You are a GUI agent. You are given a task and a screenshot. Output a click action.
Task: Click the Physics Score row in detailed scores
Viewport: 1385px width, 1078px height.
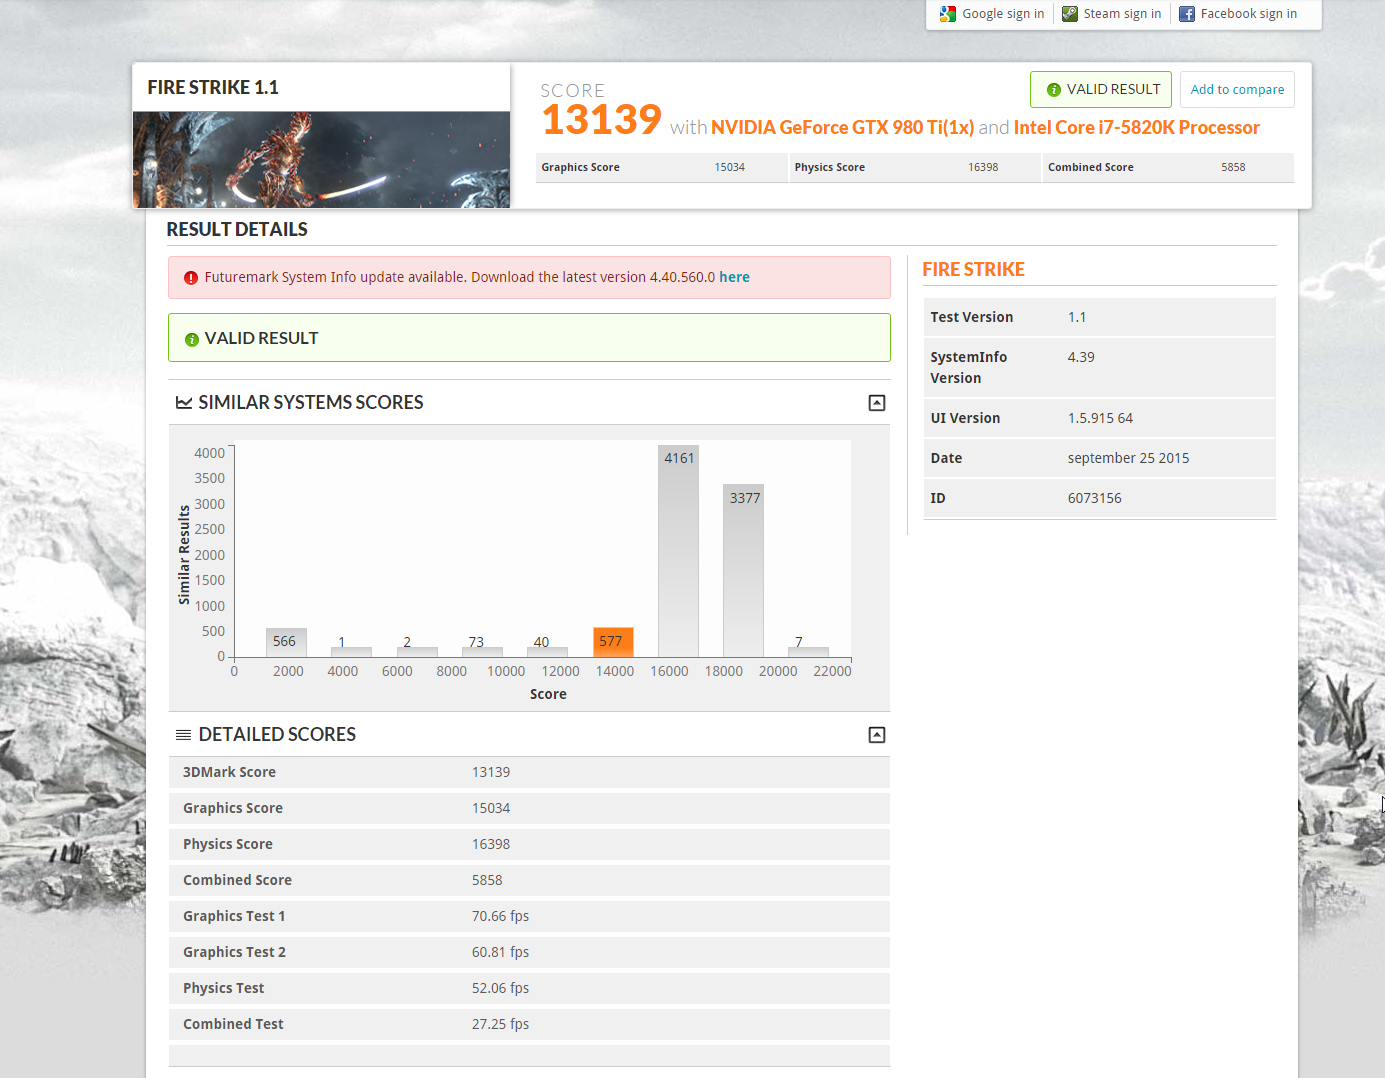[x=529, y=844]
